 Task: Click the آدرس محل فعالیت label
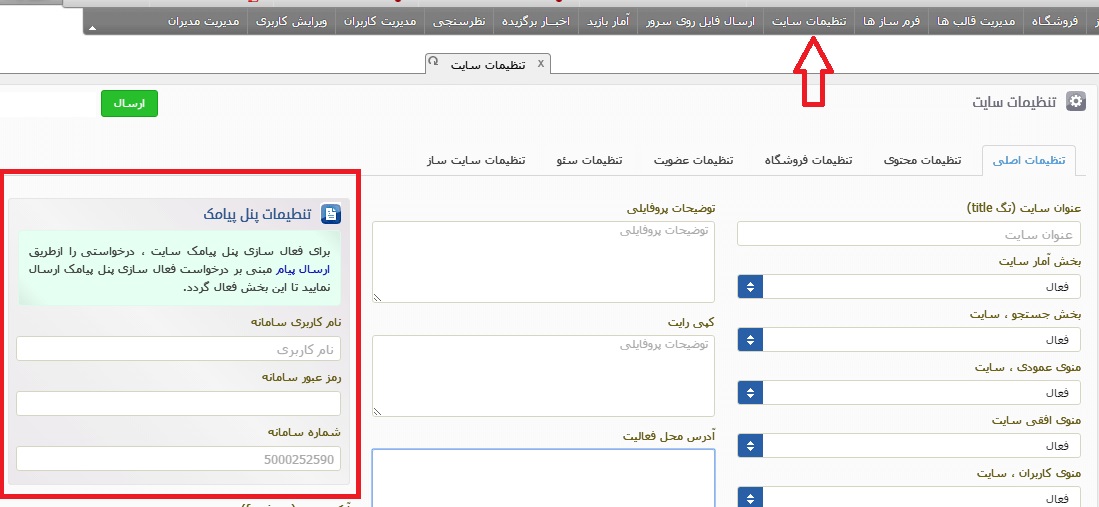[x=669, y=436]
